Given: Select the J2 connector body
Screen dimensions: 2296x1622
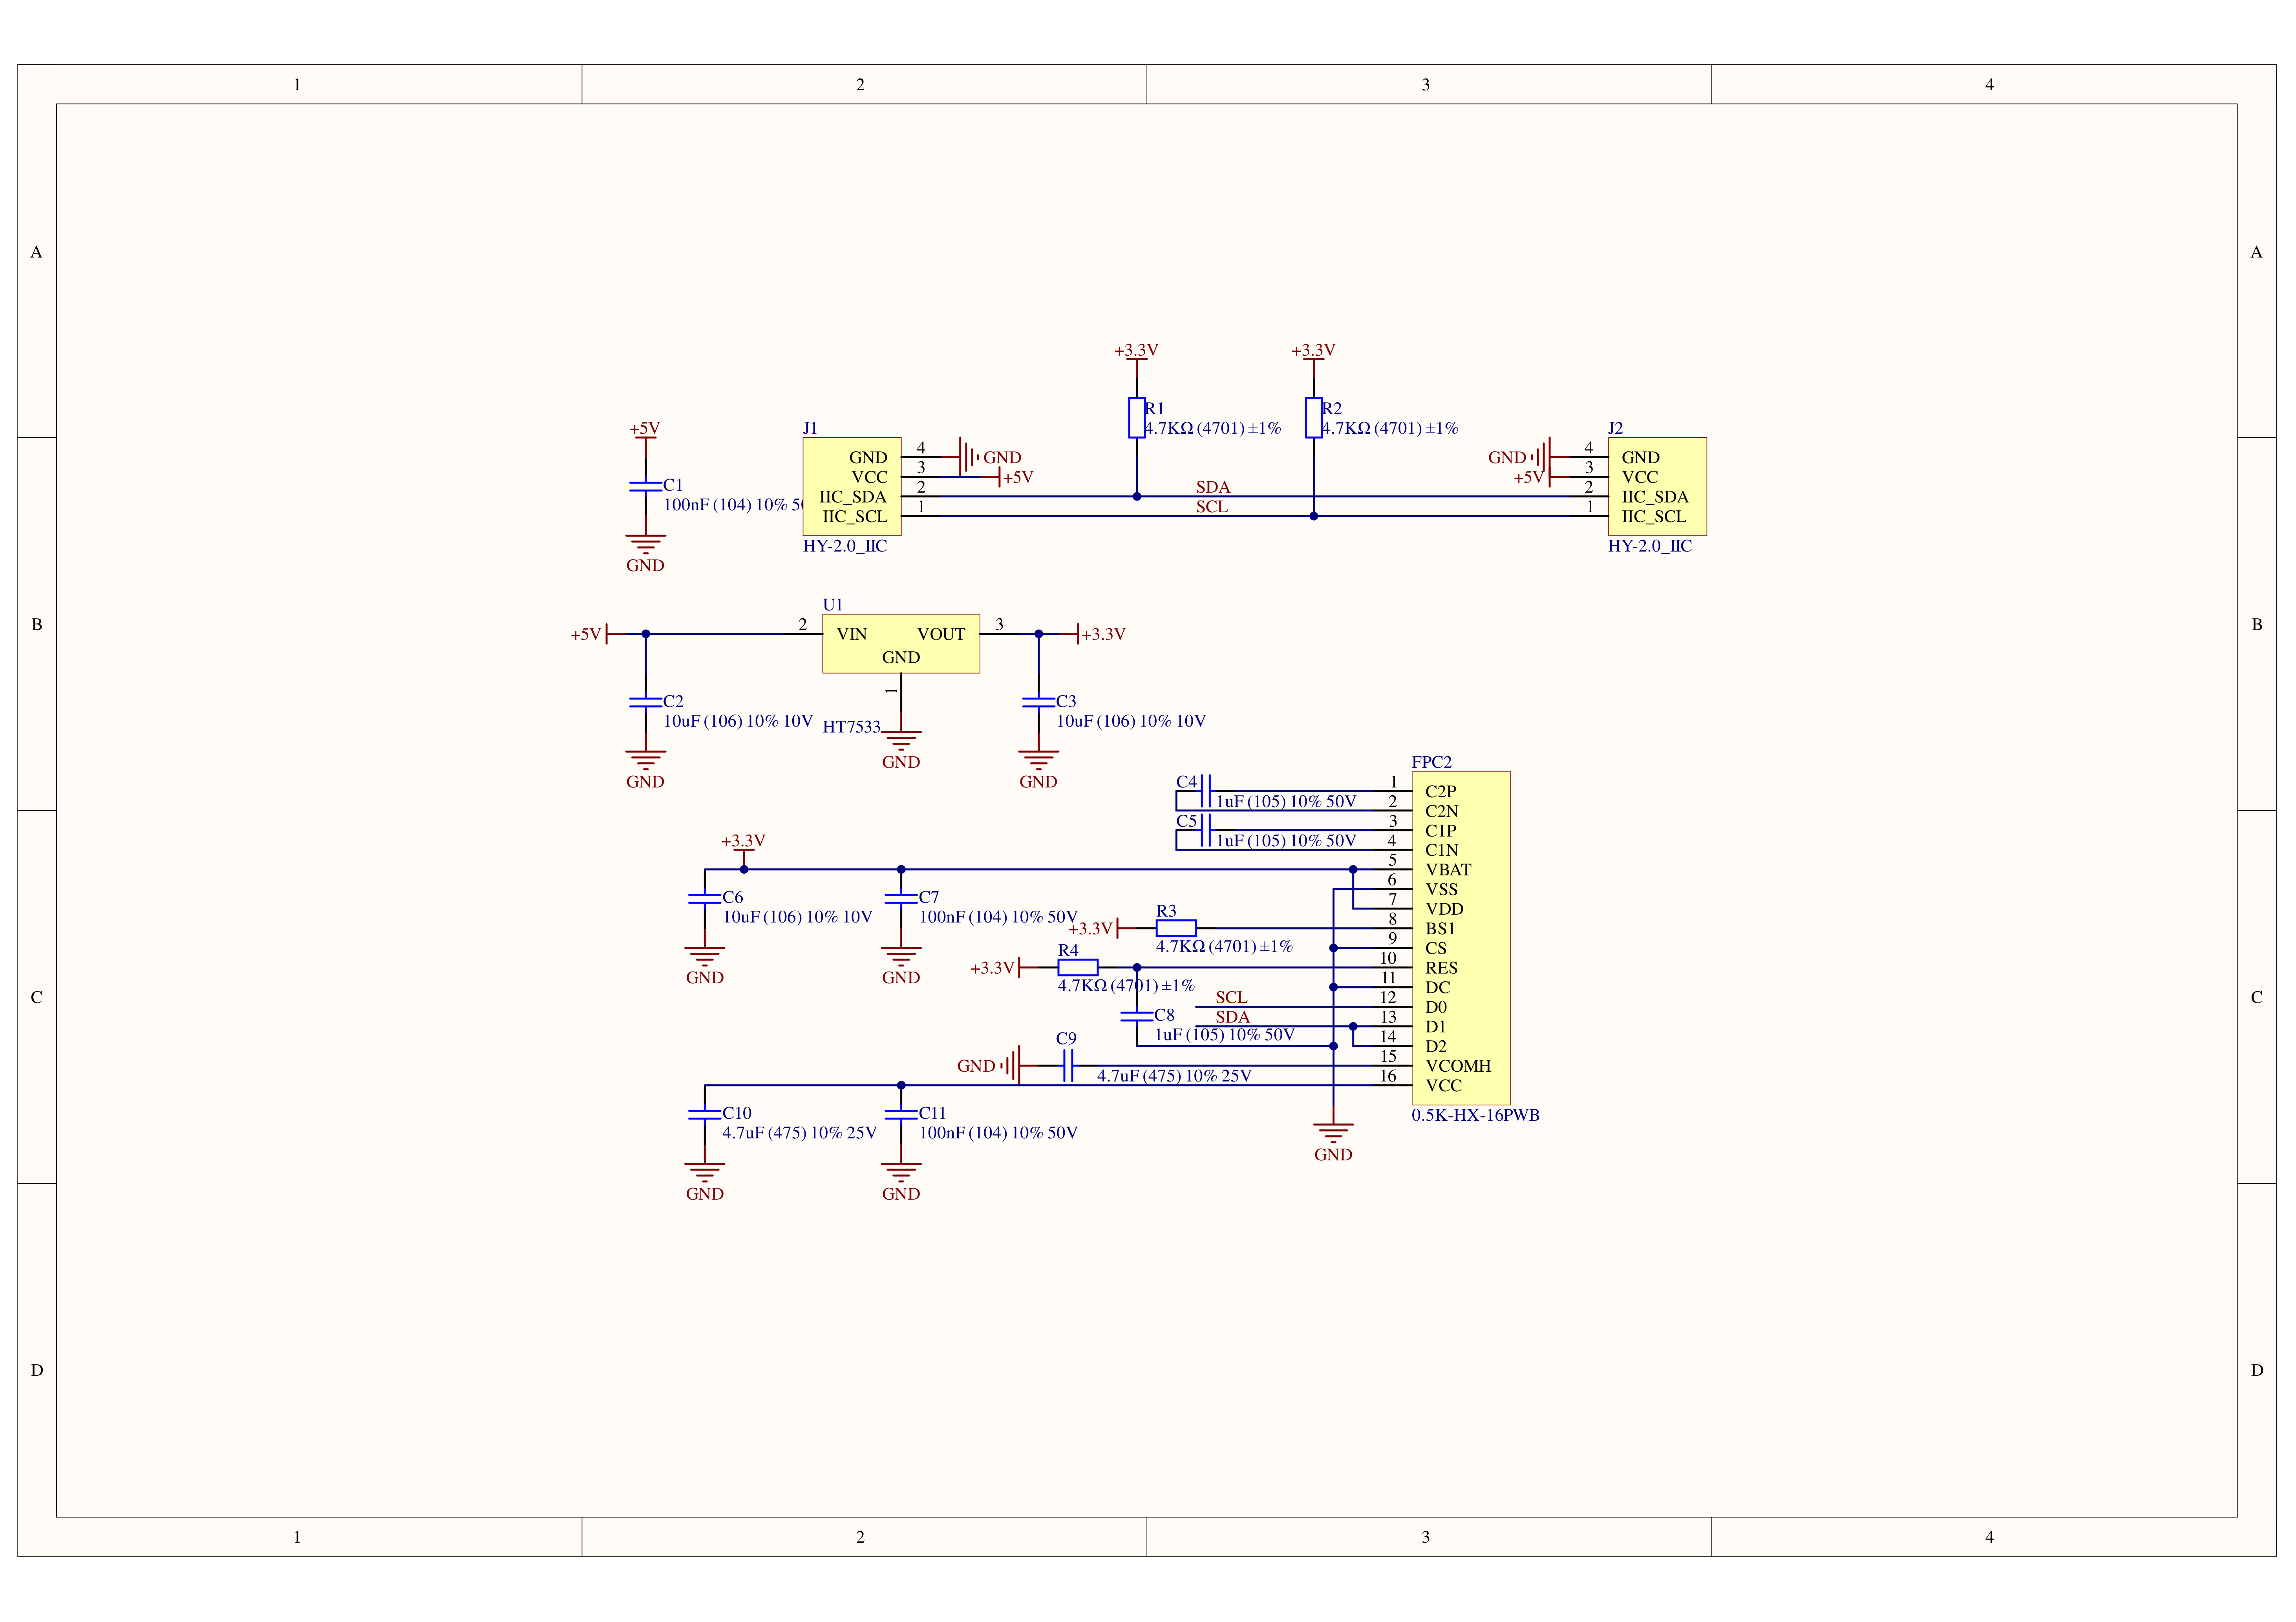Looking at the screenshot, I should pos(1657,487).
